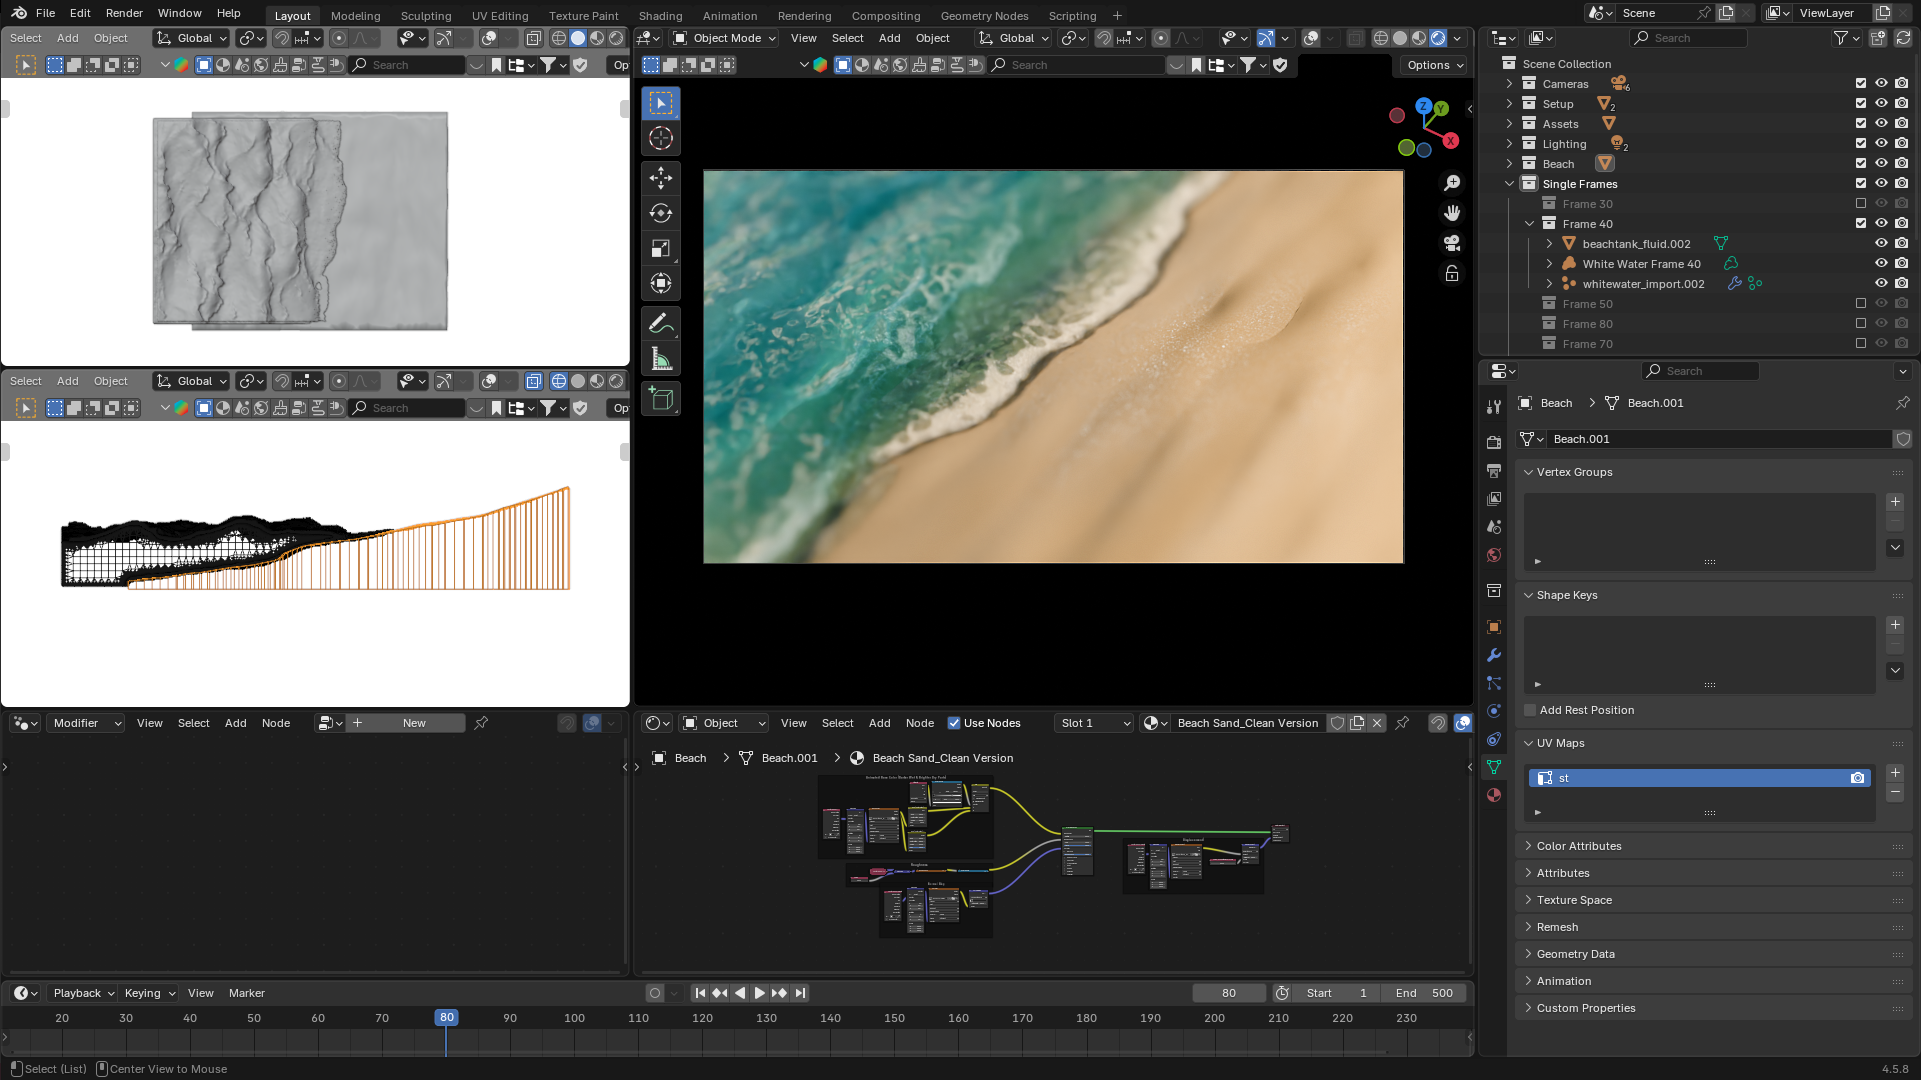Toggle Show Overlays in main viewport header
This screenshot has width=1921, height=1080.
click(x=1311, y=38)
